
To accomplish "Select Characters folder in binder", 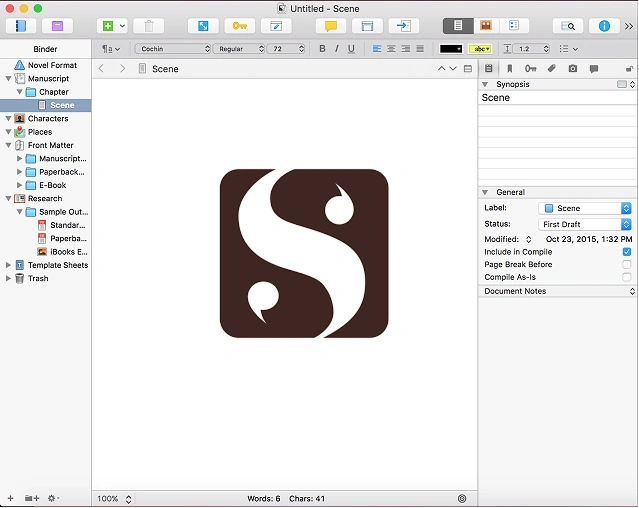I will click(x=46, y=119).
